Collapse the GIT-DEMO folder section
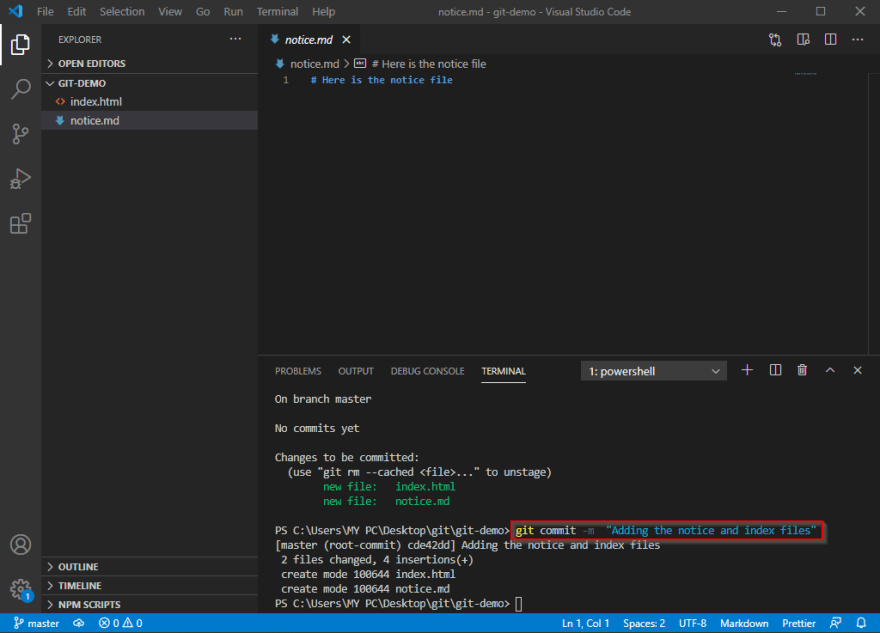 [149, 83]
